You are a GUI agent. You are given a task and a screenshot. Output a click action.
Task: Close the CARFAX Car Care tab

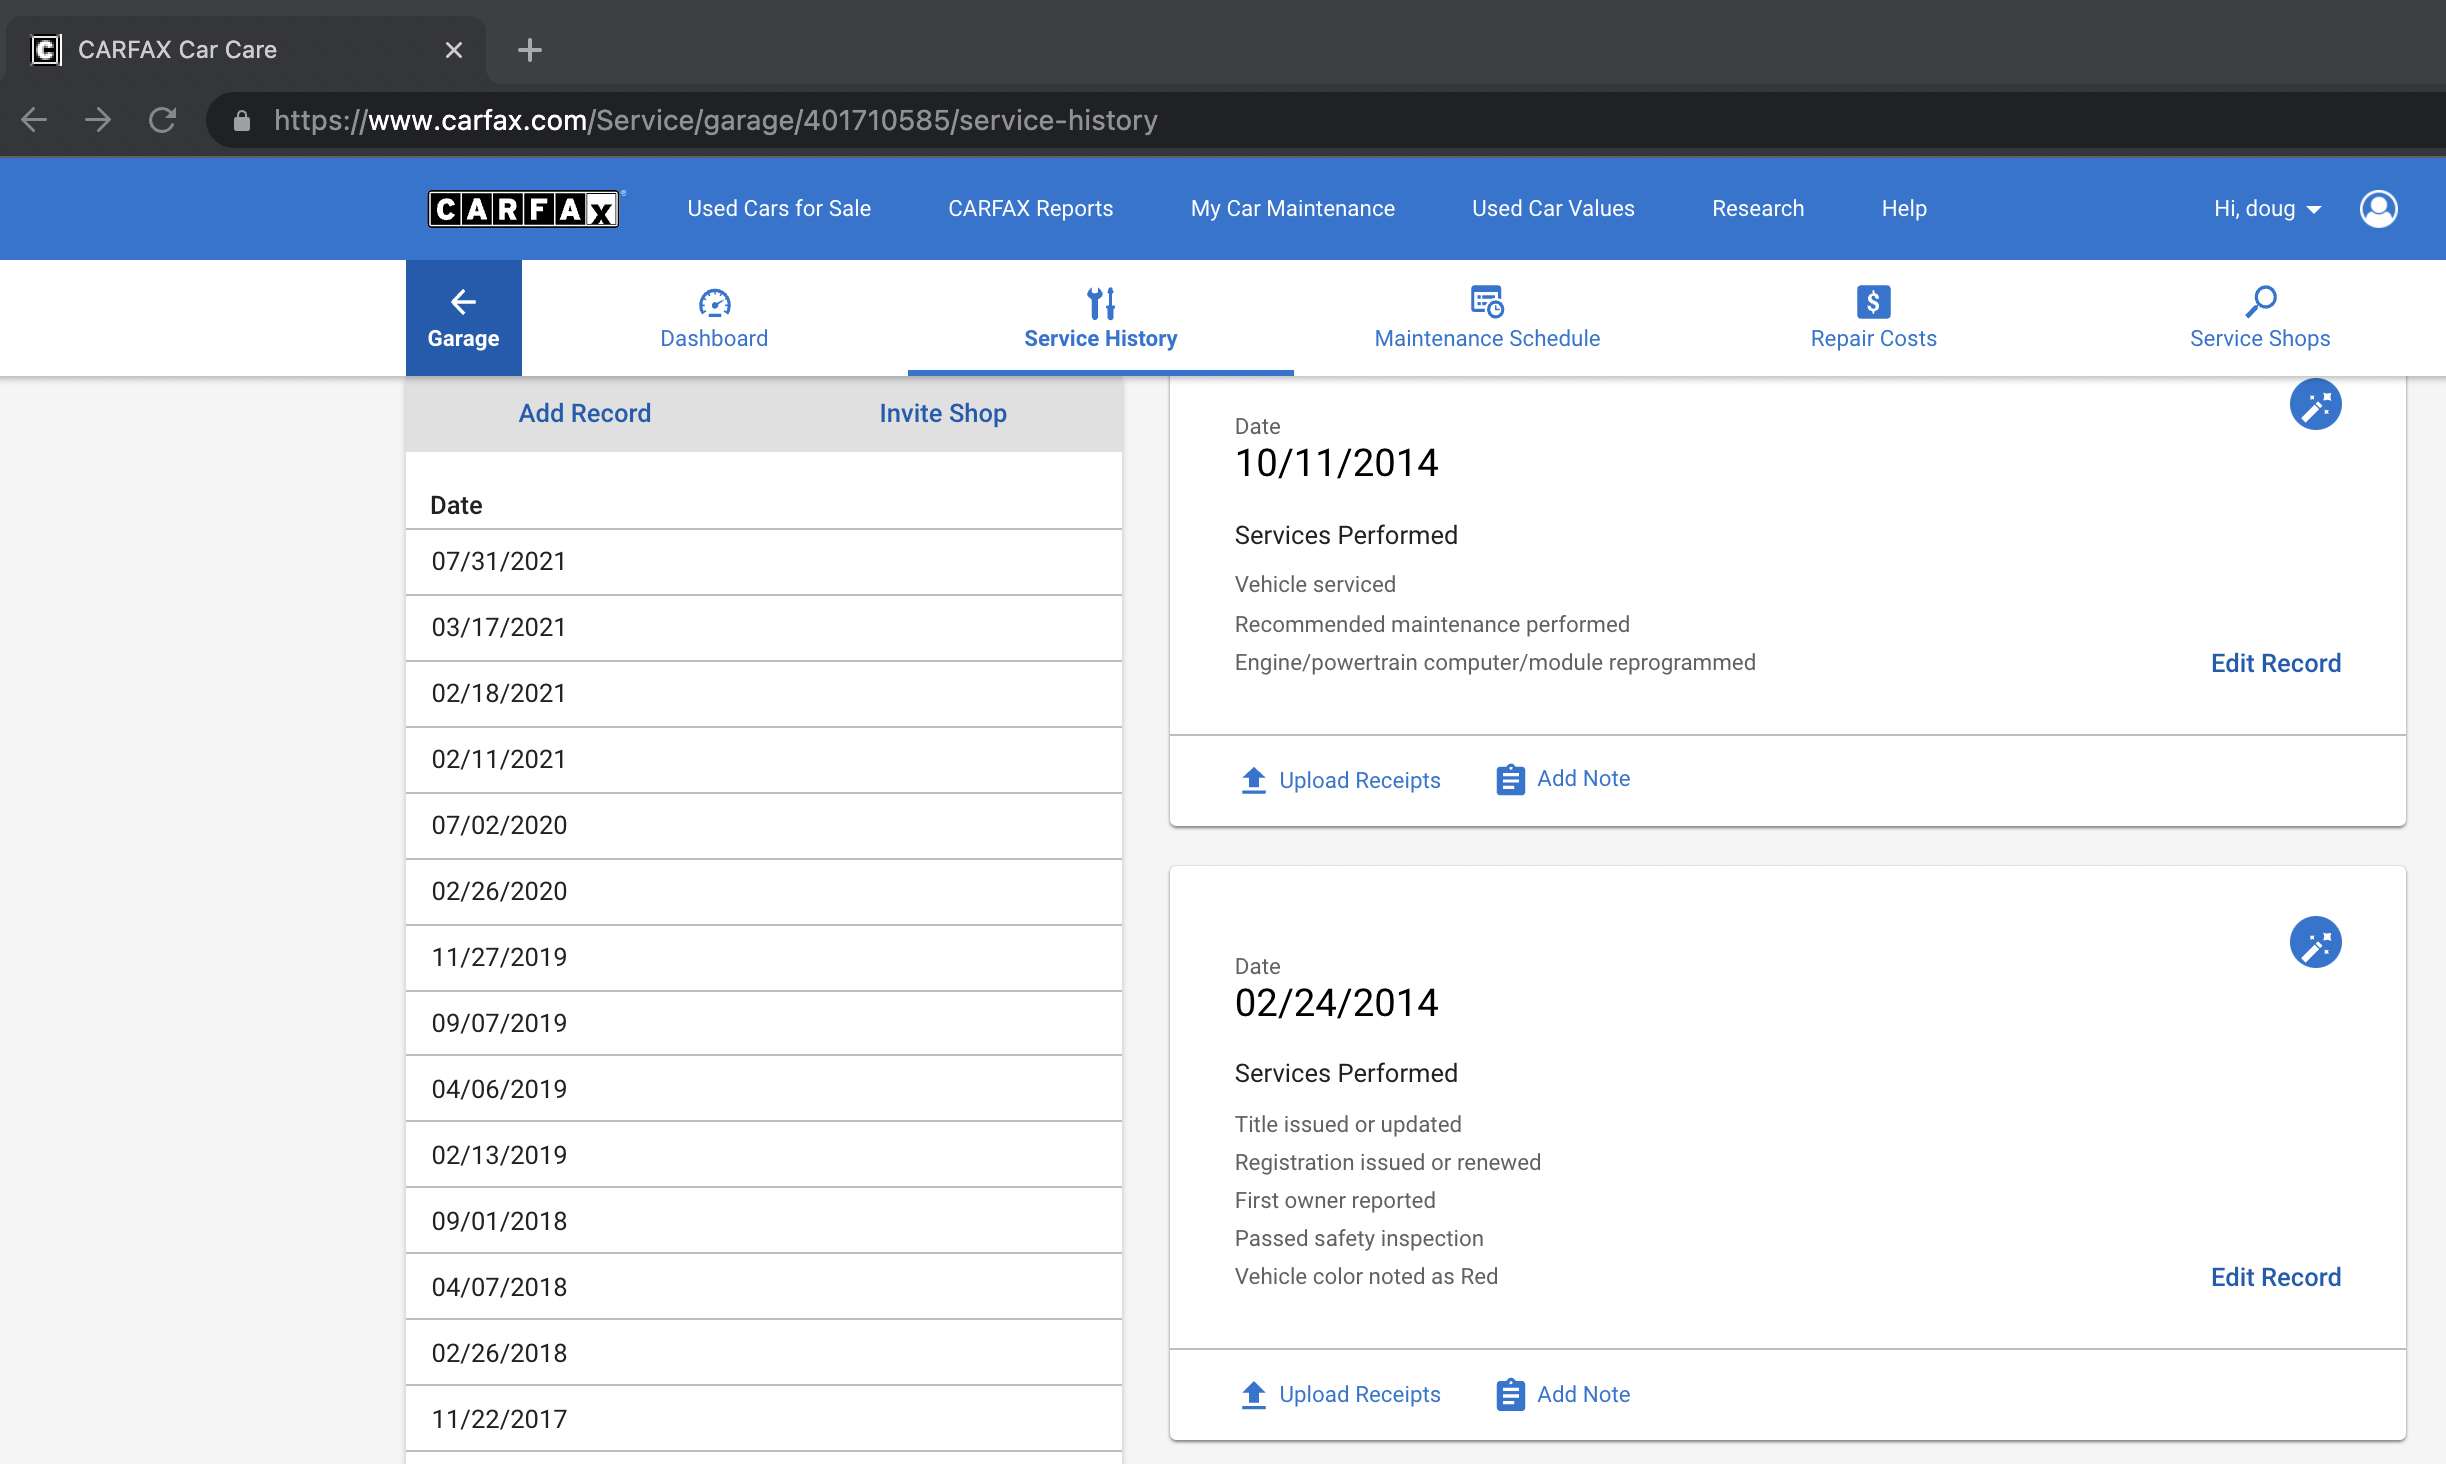[x=453, y=50]
